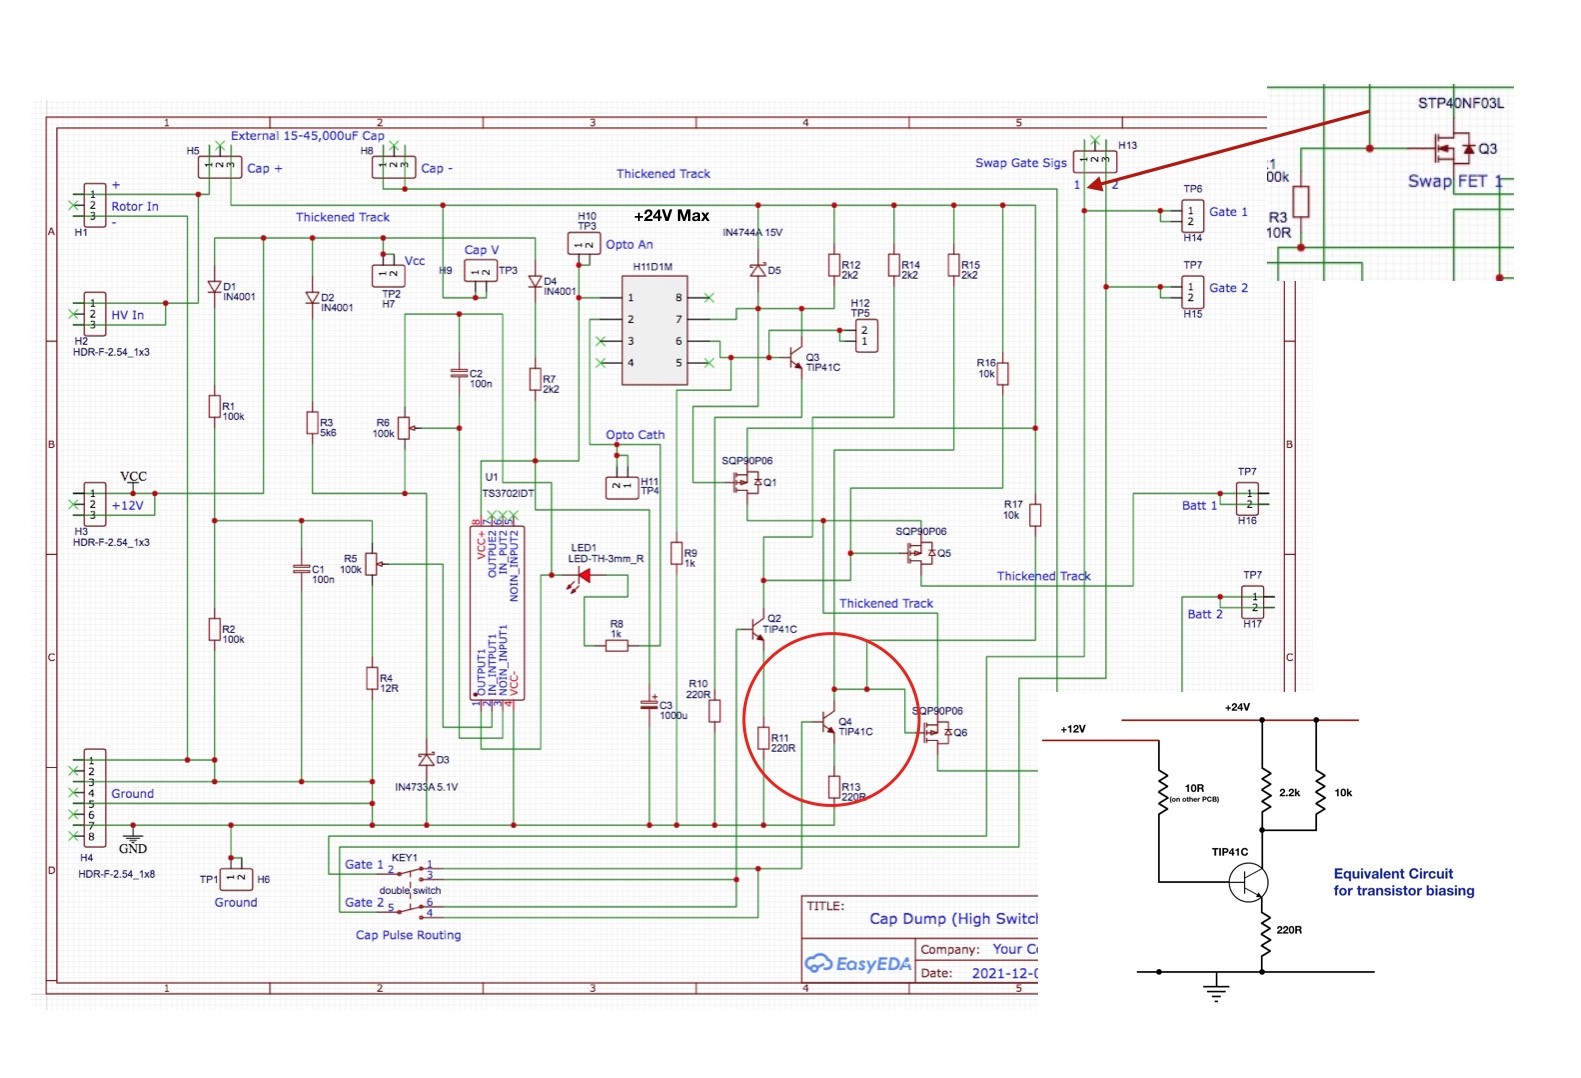Select resistor R8 1k
The height and width of the screenshot is (1078, 1581).
pos(617,646)
